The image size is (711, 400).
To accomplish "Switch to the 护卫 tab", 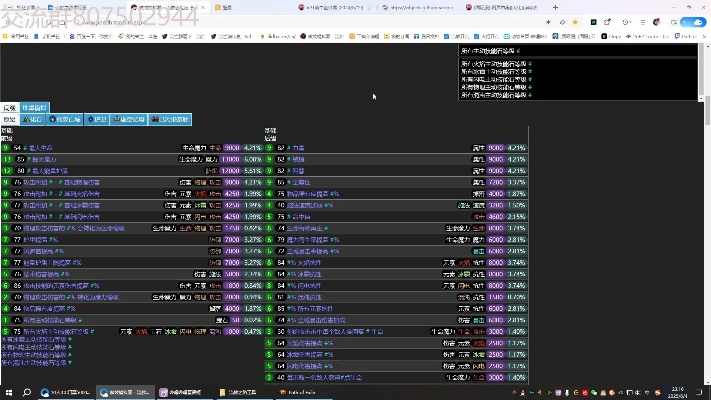I will point(98,119).
